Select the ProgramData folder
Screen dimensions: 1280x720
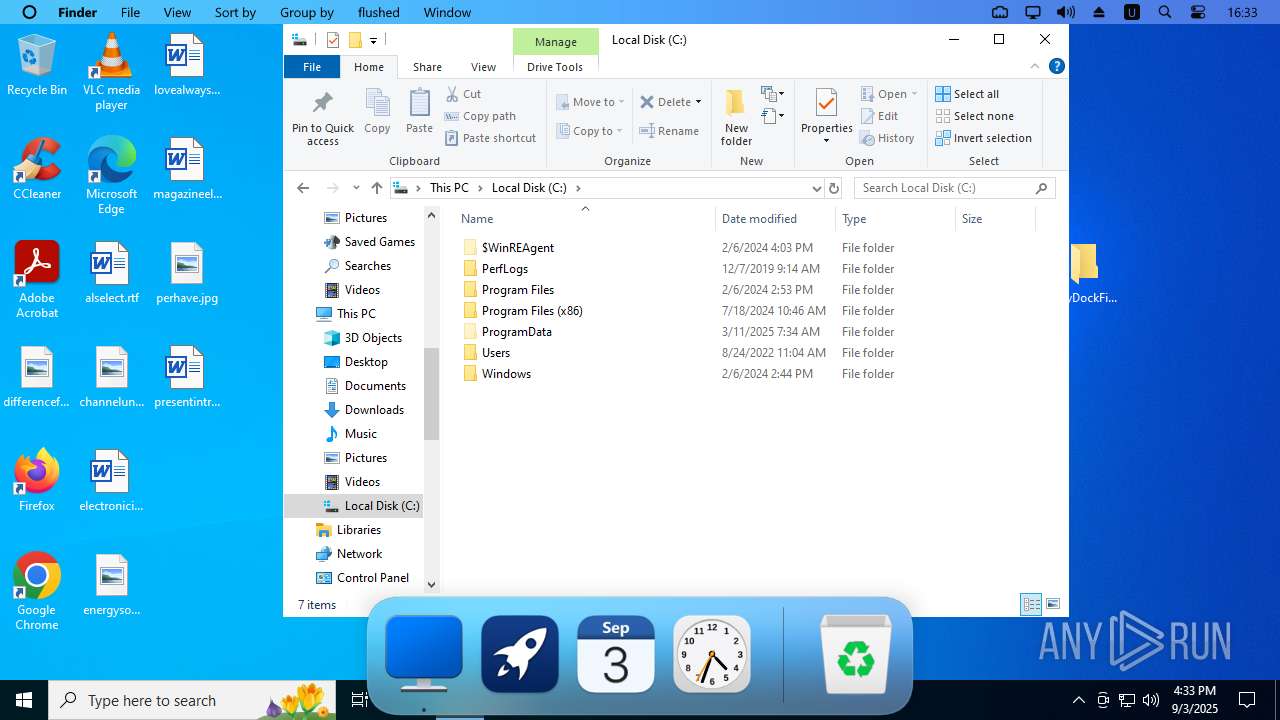516,332
